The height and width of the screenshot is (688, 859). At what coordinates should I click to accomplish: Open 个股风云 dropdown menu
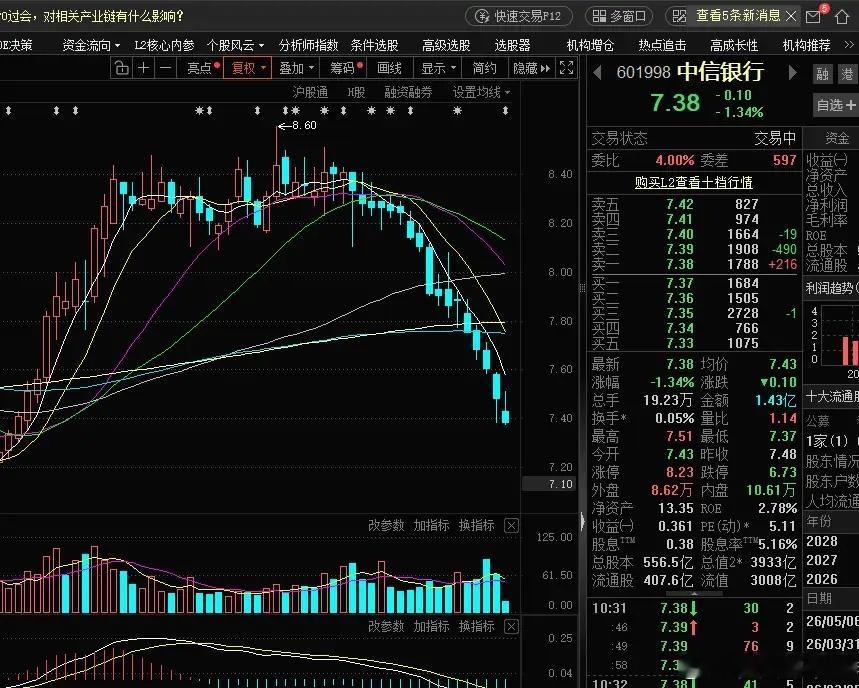click(236, 45)
